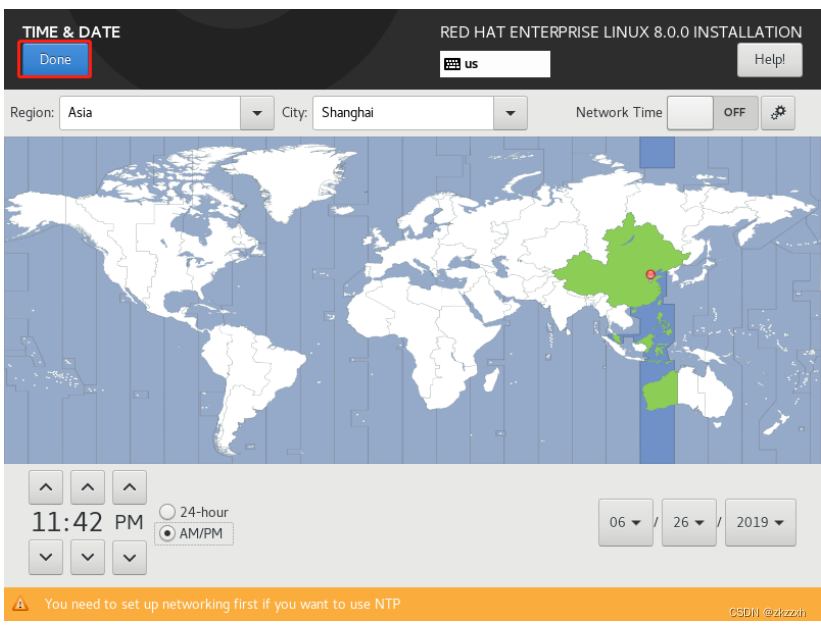Click the NTP warning triangle icon
Screen dimensions: 821x627
20,604
